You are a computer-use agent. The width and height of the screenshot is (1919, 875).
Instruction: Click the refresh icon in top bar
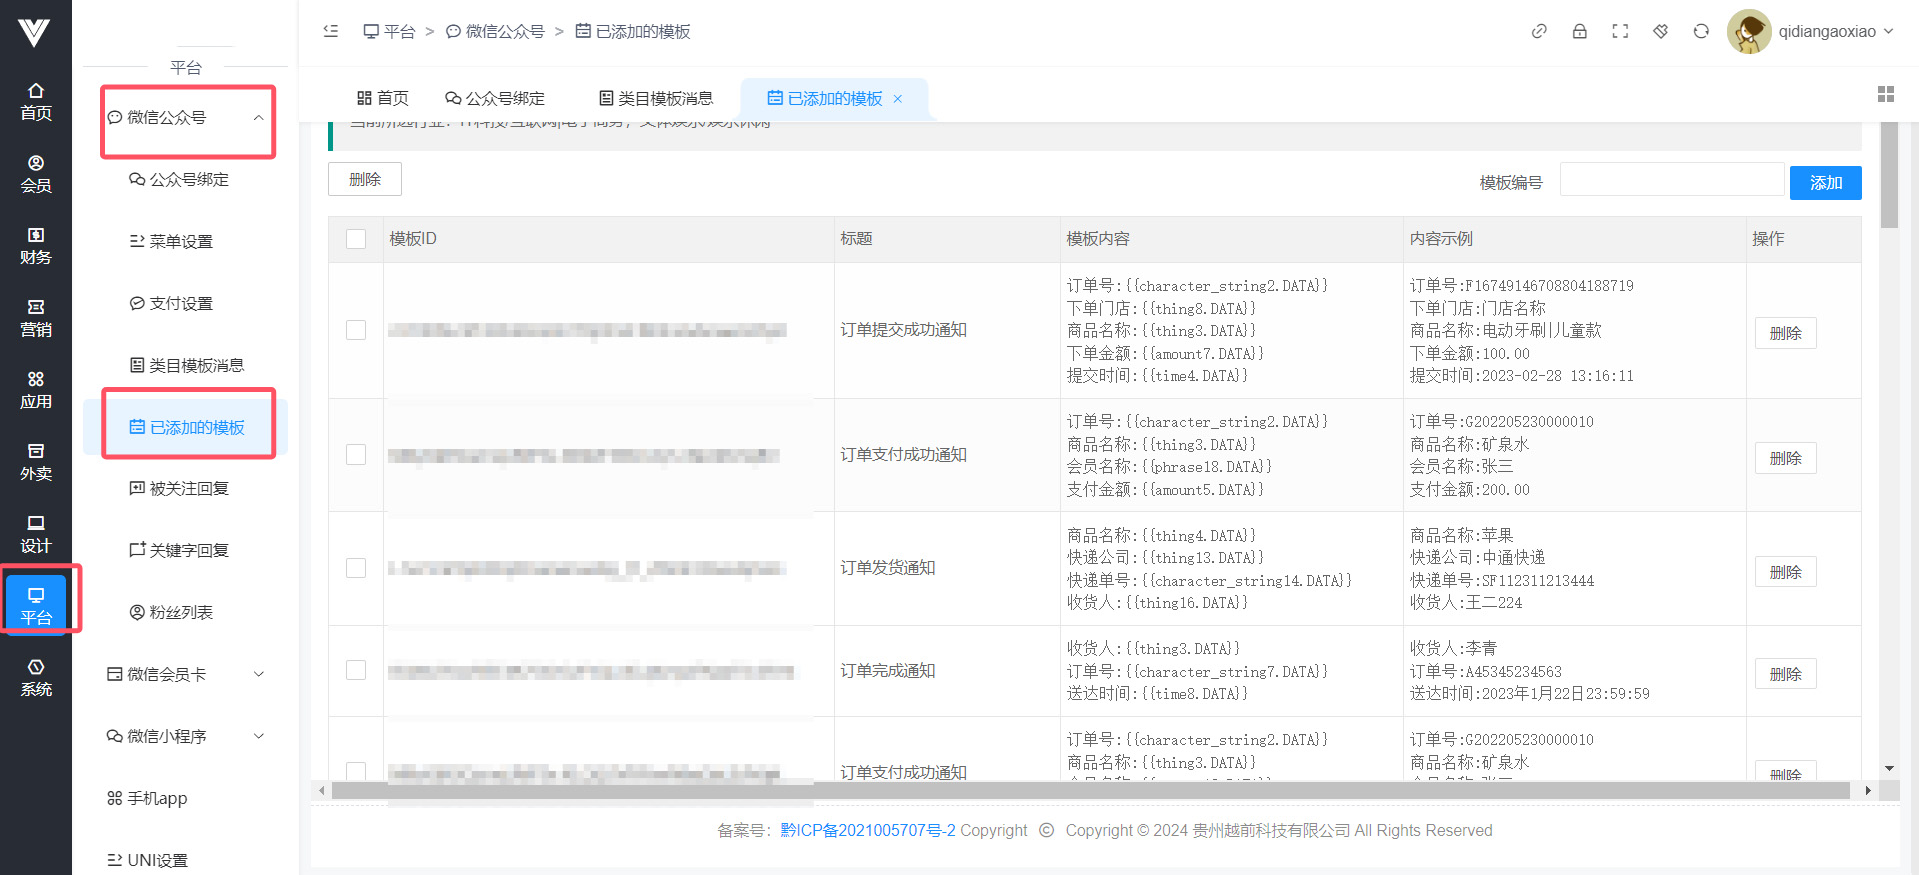[1701, 31]
